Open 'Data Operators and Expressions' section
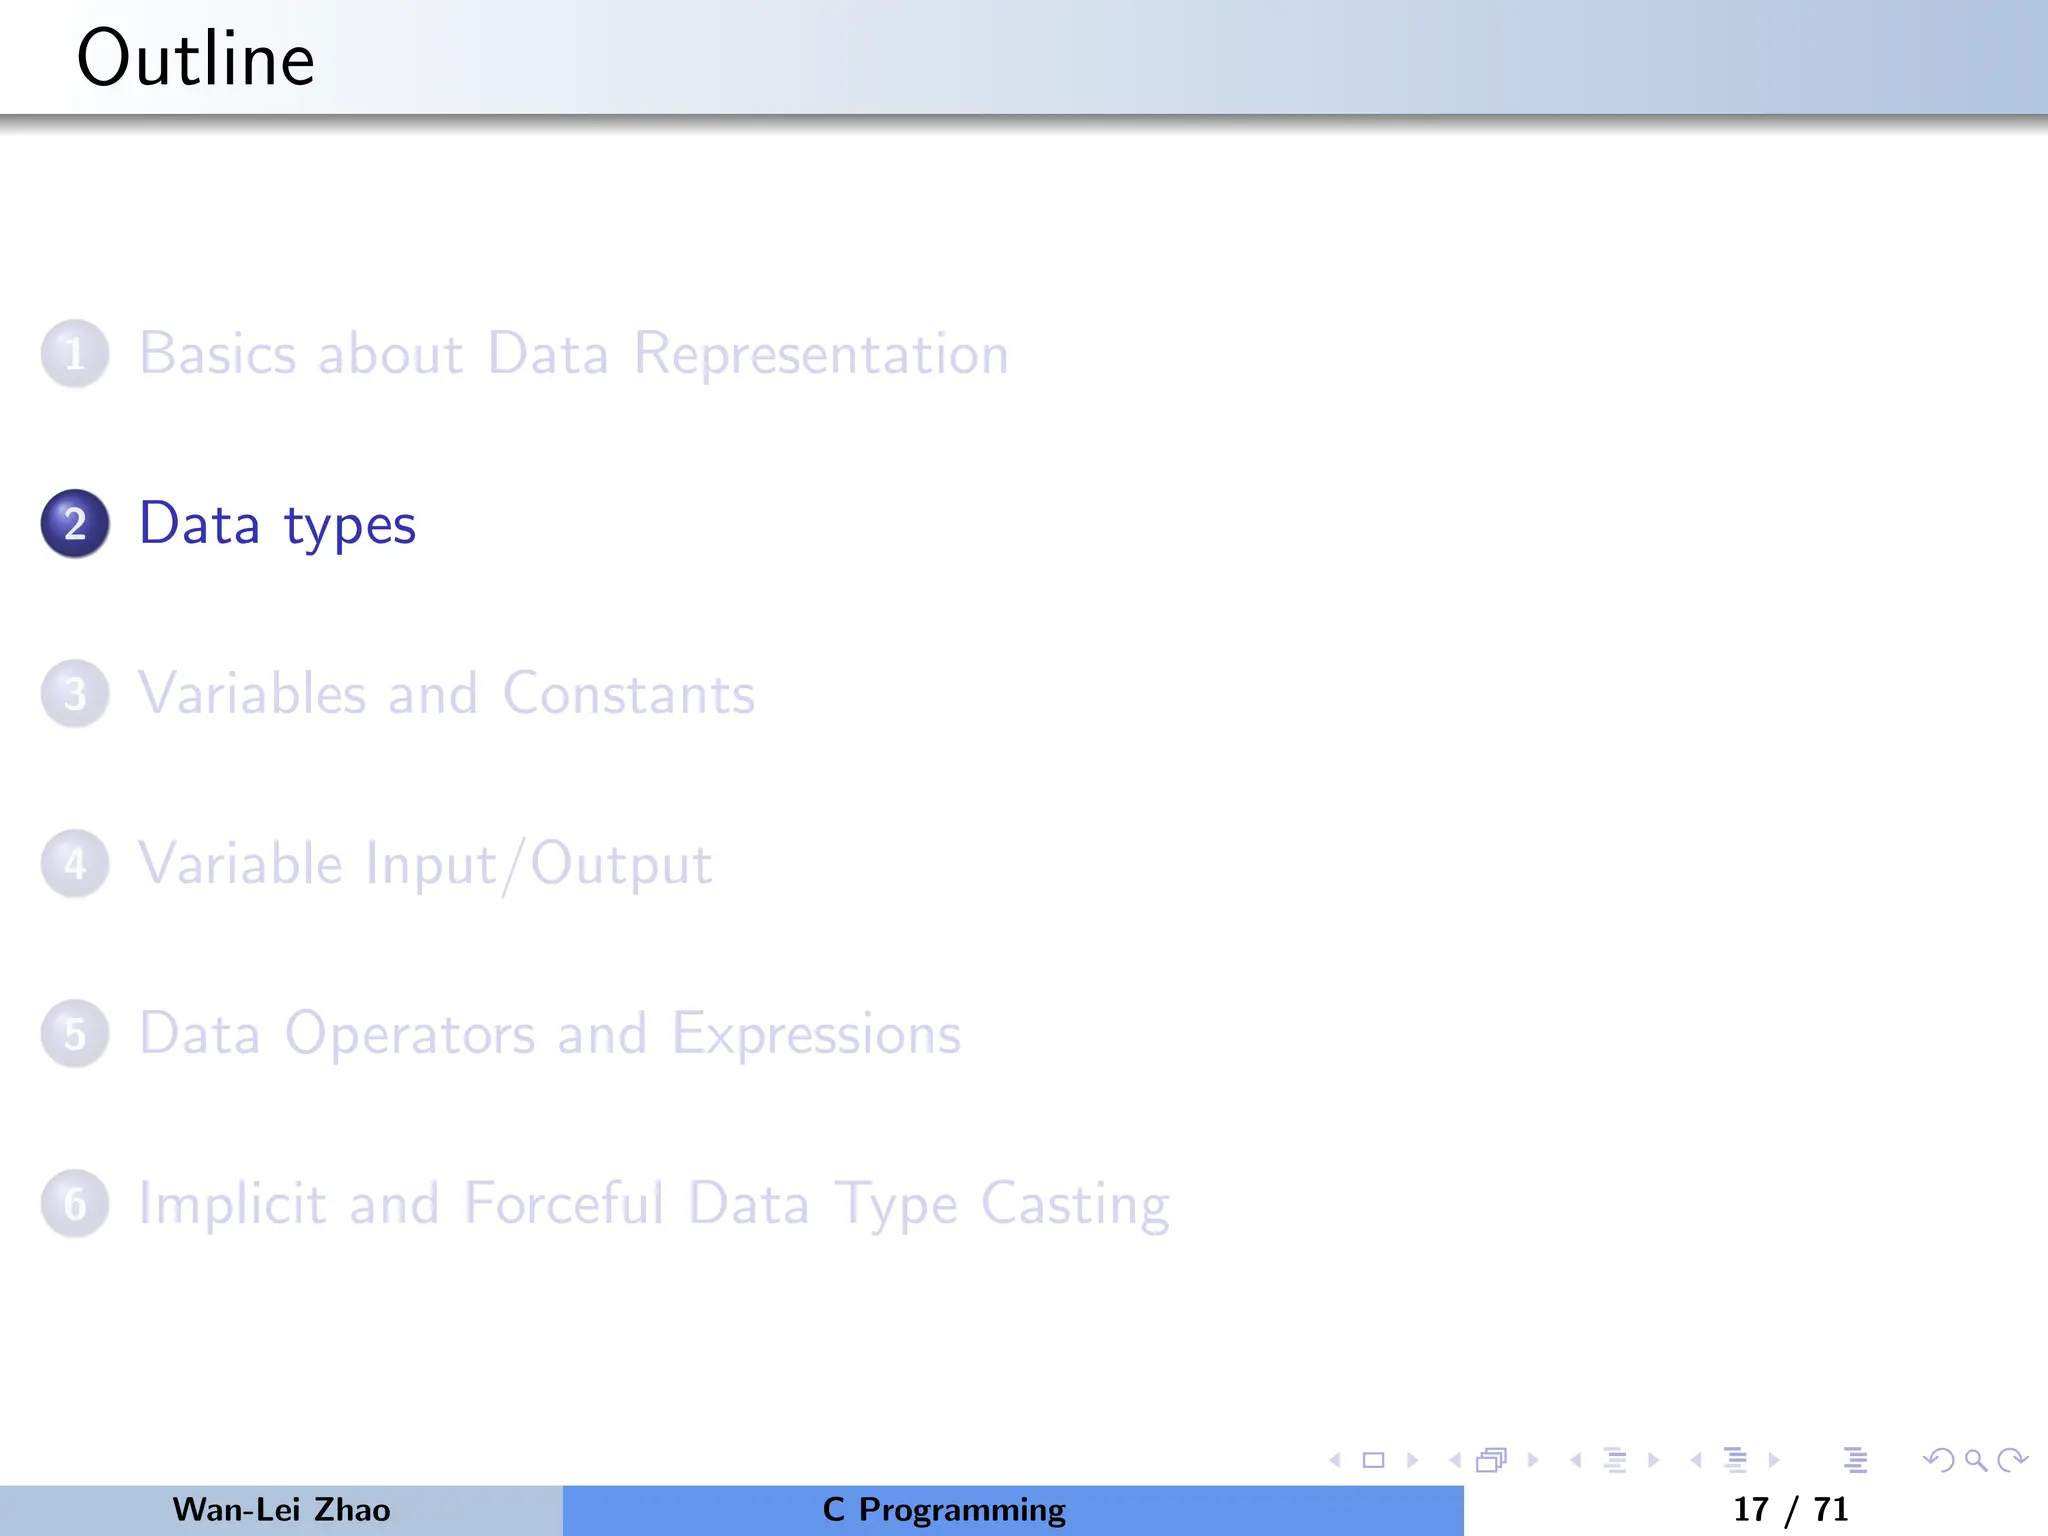This screenshot has height=1536, width=2048. [x=550, y=1034]
